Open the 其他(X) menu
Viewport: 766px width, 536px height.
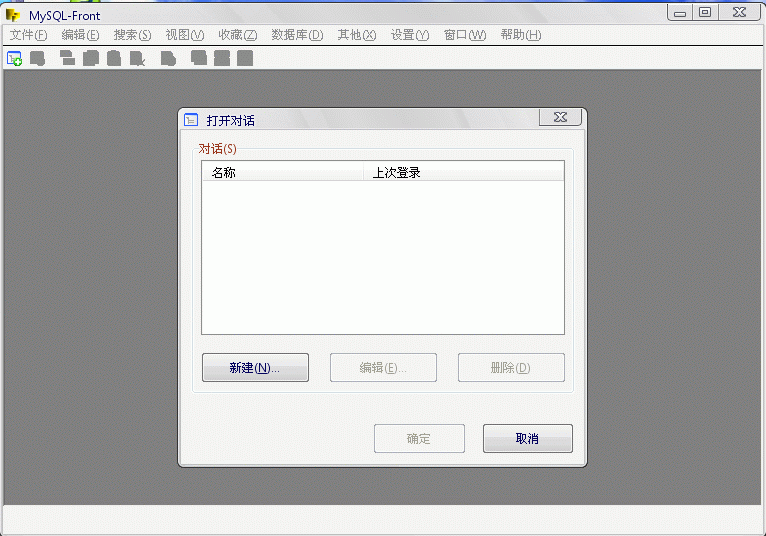coord(357,35)
